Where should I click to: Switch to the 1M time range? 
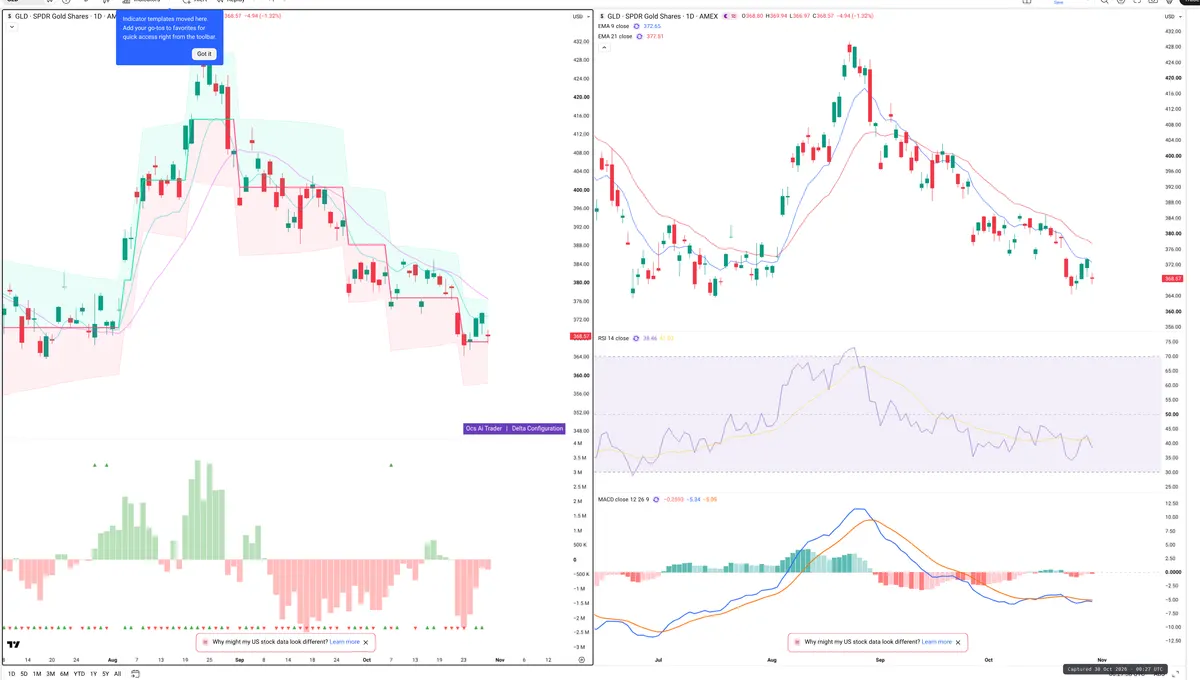[x=37, y=674]
